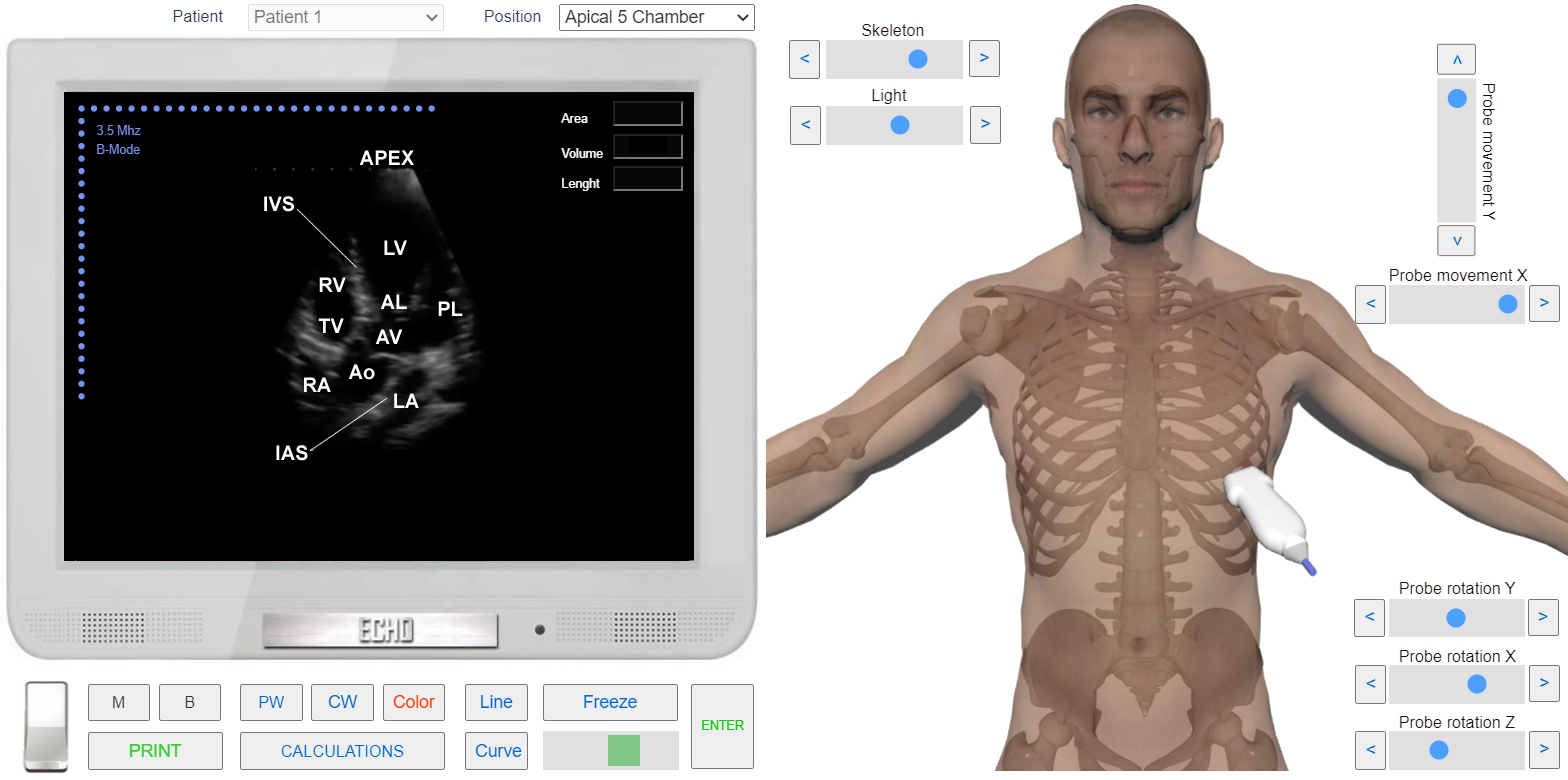This screenshot has width=1568, height=780.
Task: Click Probe rotation X left arrow
Action: pos(1370,684)
